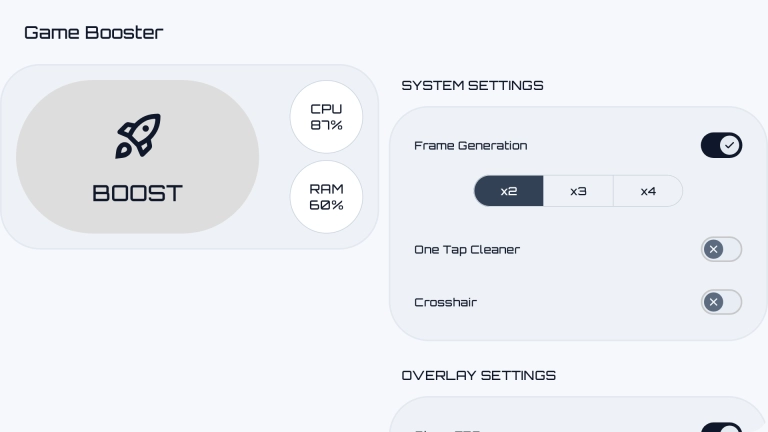768x432 pixels.
Task: Click the Crosshair setting label
Action: click(x=445, y=302)
